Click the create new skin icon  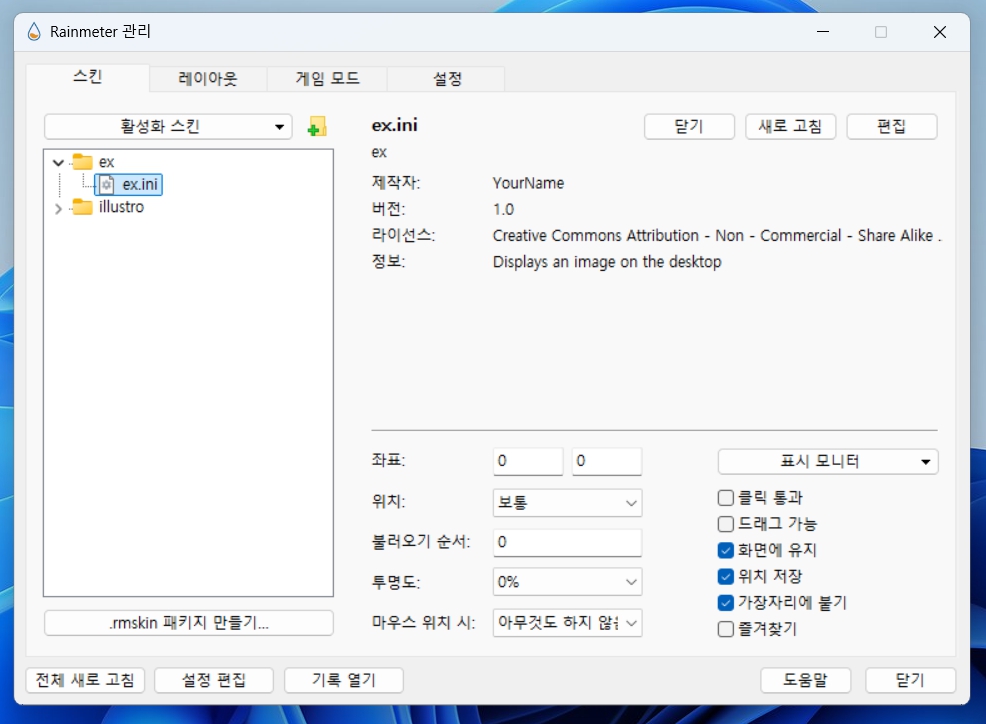coord(317,126)
